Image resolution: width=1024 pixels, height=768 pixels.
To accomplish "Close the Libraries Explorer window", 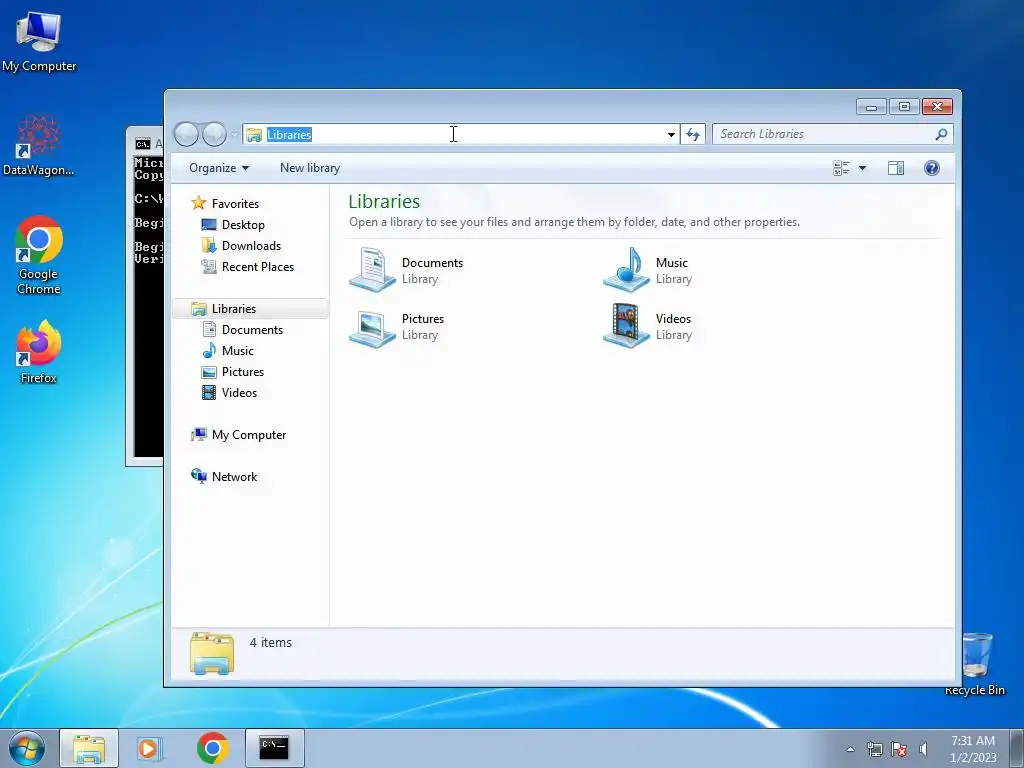I will [x=937, y=106].
